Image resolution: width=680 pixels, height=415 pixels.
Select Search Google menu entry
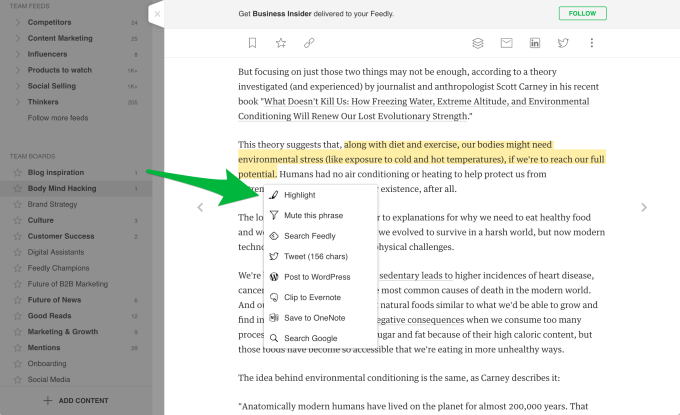320,338
